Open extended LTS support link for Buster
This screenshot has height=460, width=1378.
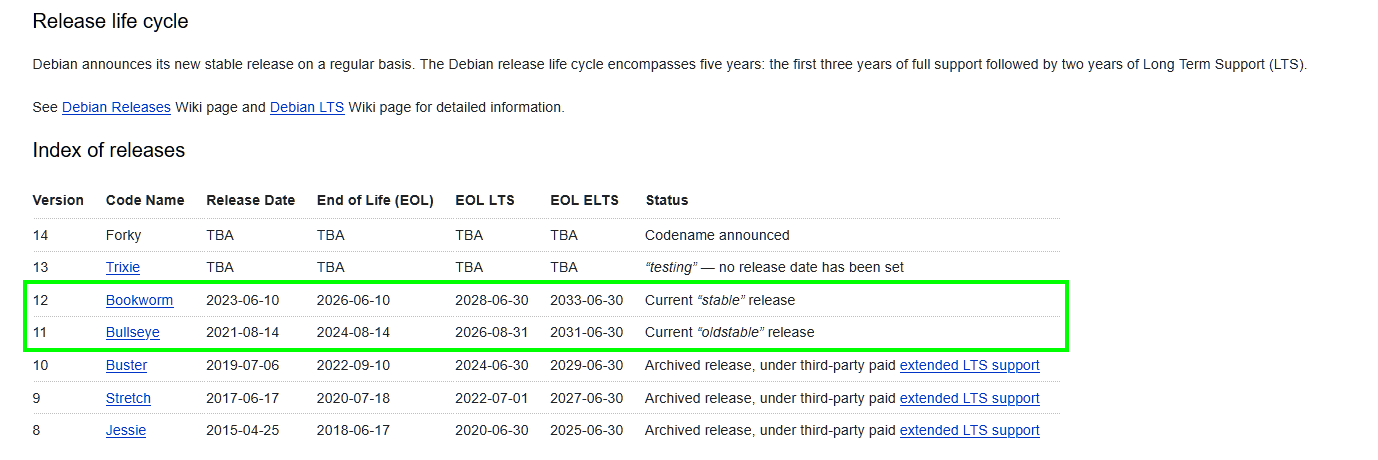coord(969,365)
